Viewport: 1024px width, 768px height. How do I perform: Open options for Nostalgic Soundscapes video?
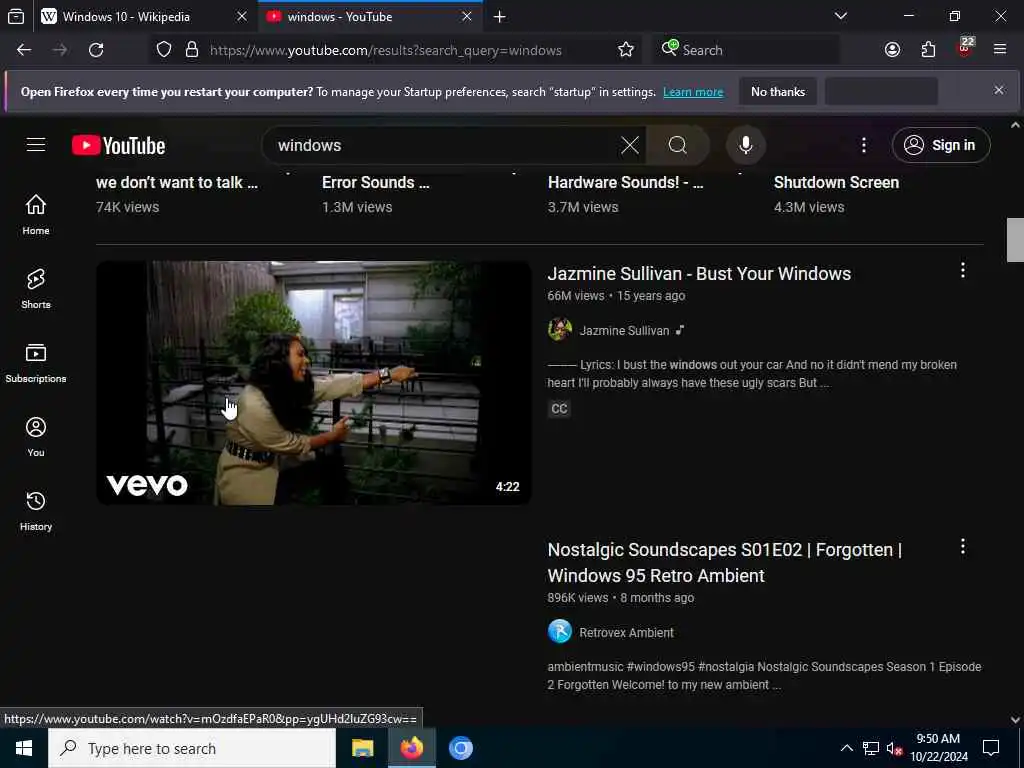[x=963, y=547]
